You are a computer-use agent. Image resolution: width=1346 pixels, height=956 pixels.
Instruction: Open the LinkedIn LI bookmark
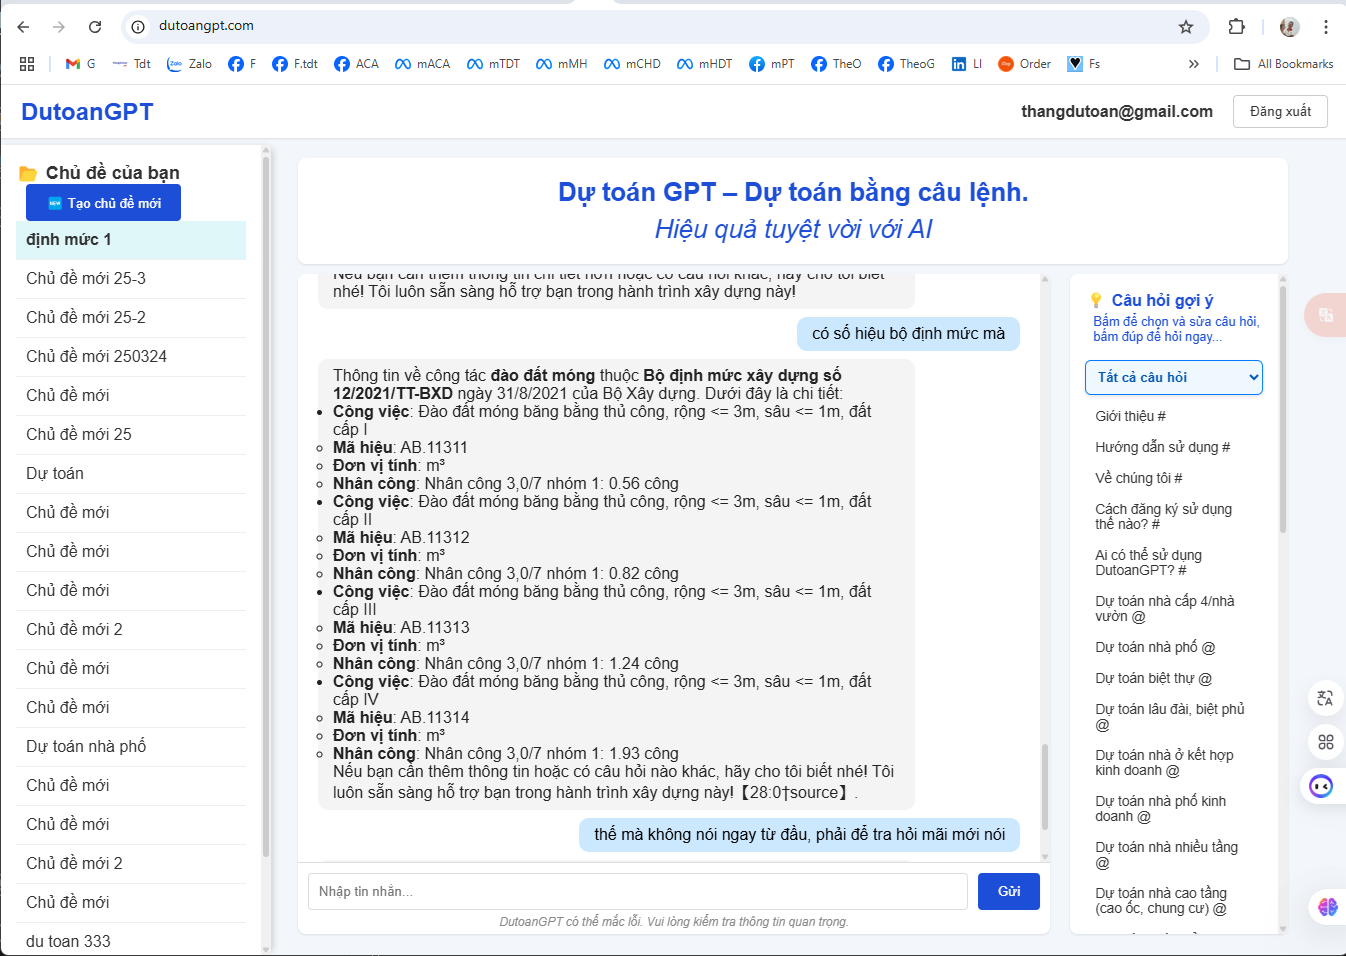tap(959, 64)
